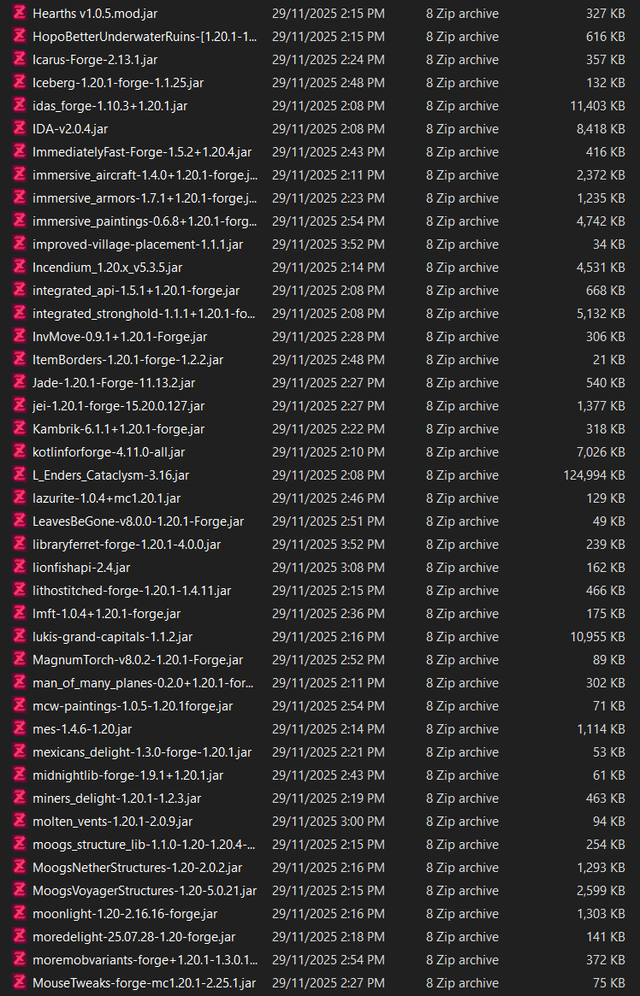
Task: Click the file icon for IDA-v2.0.4.jar
Action: [x=19, y=129]
